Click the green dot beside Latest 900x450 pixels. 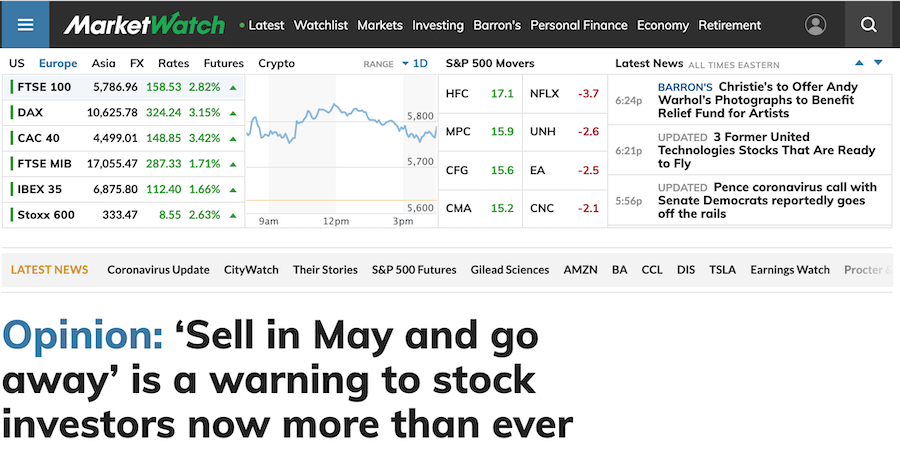tap(242, 26)
